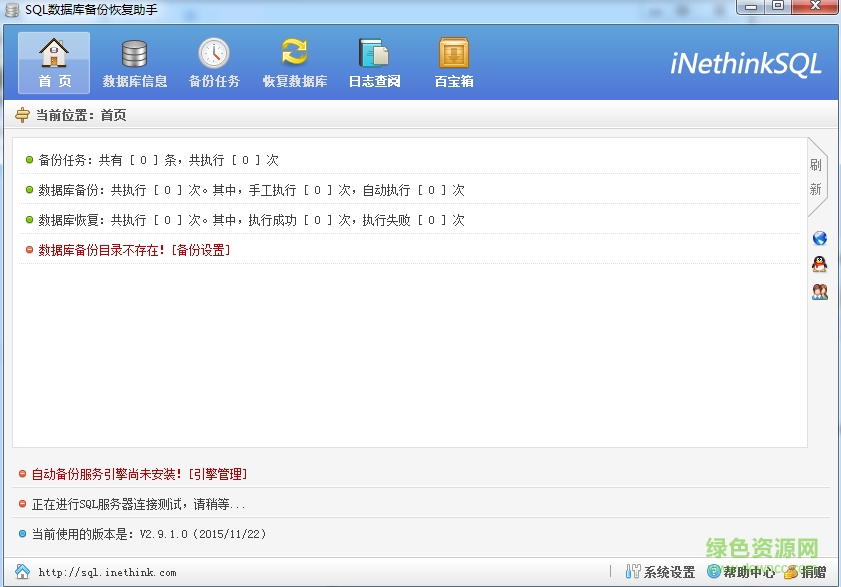The image size is (841, 587).
Task: Open 日志查阅 (Log Viewer) icon
Action: 373,60
